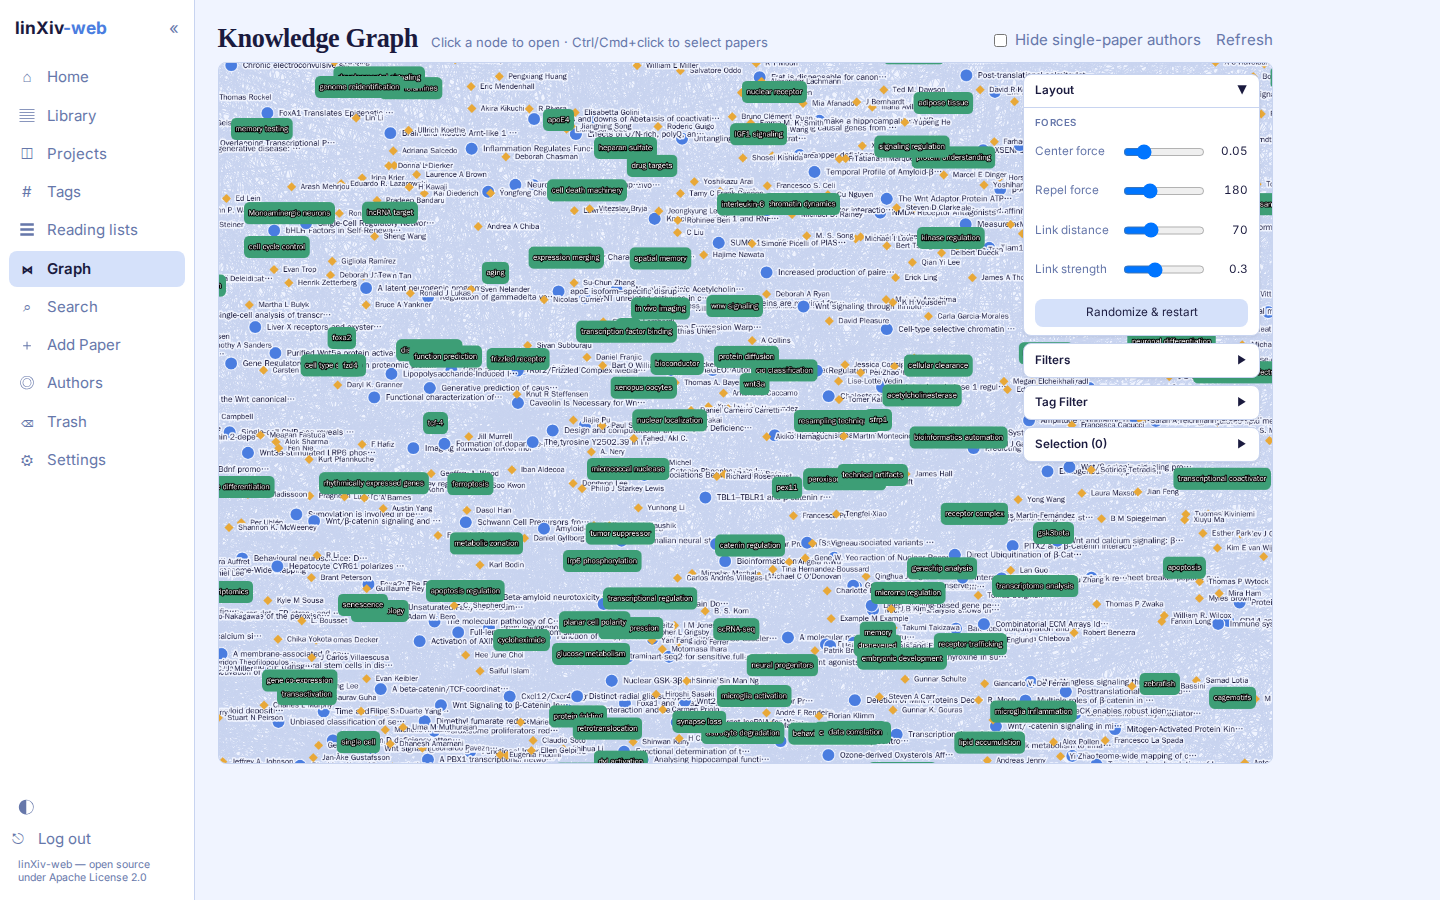Click the Search magnifier icon
This screenshot has width=1440, height=900.
[27, 307]
